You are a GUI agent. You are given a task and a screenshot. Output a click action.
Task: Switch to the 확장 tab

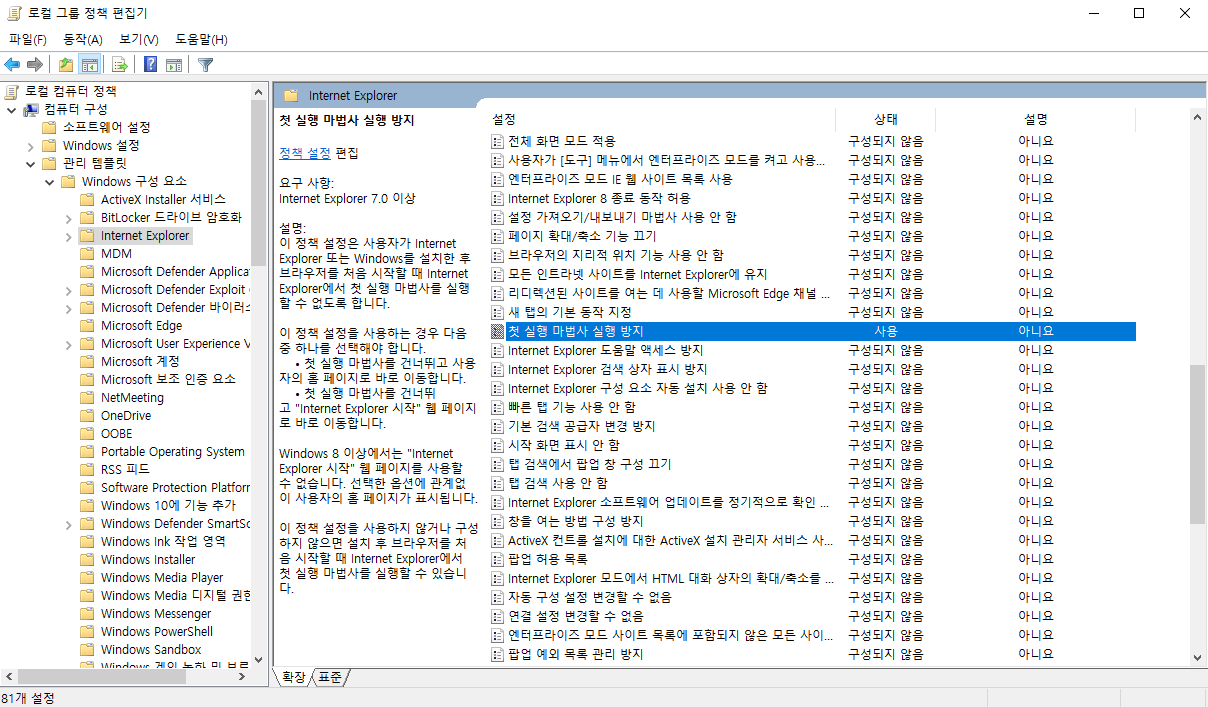click(294, 677)
